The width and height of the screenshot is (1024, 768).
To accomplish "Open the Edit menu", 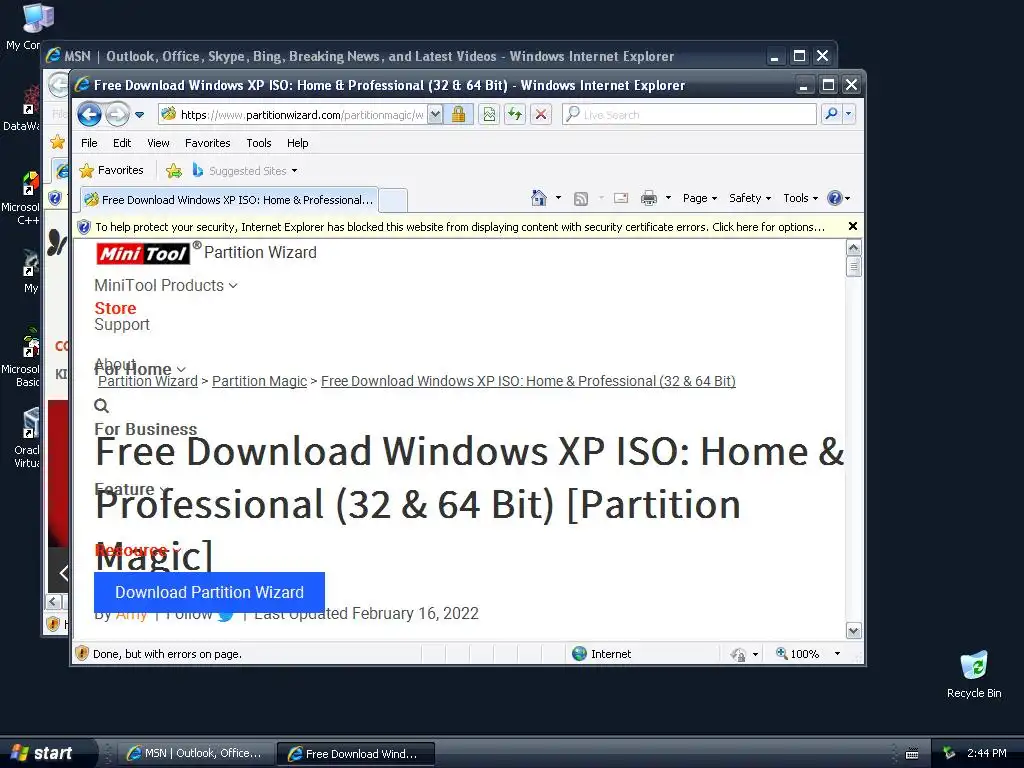I will [x=122, y=143].
